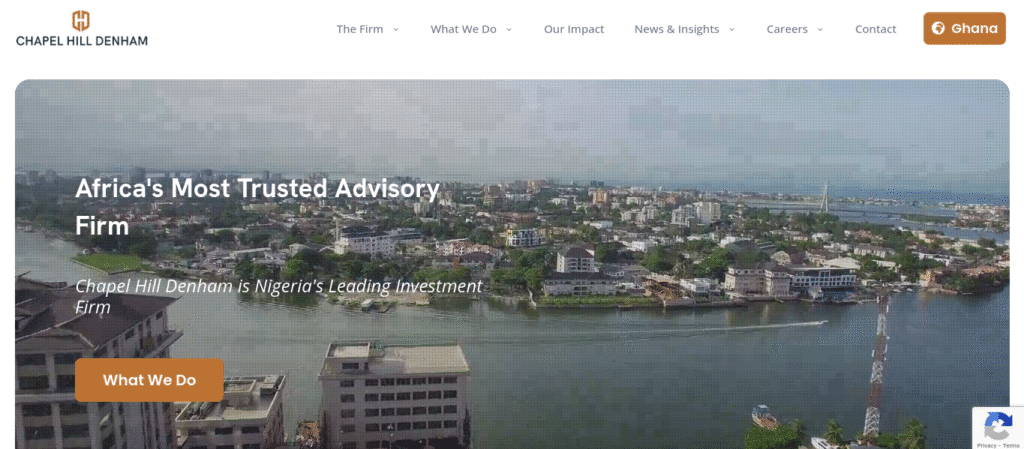Click the reCAPTCHA badge icon
This screenshot has width=1024, height=449.
(998, 428)
